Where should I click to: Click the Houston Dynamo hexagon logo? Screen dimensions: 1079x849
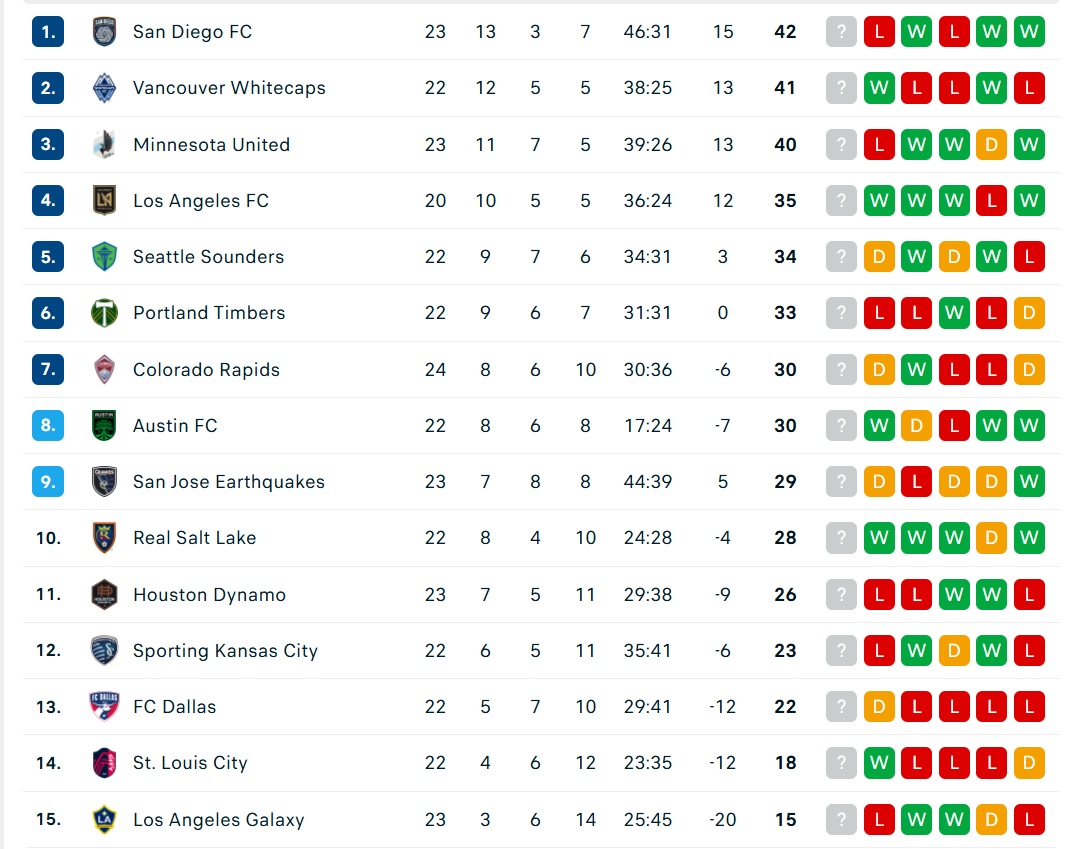[105, 594]
